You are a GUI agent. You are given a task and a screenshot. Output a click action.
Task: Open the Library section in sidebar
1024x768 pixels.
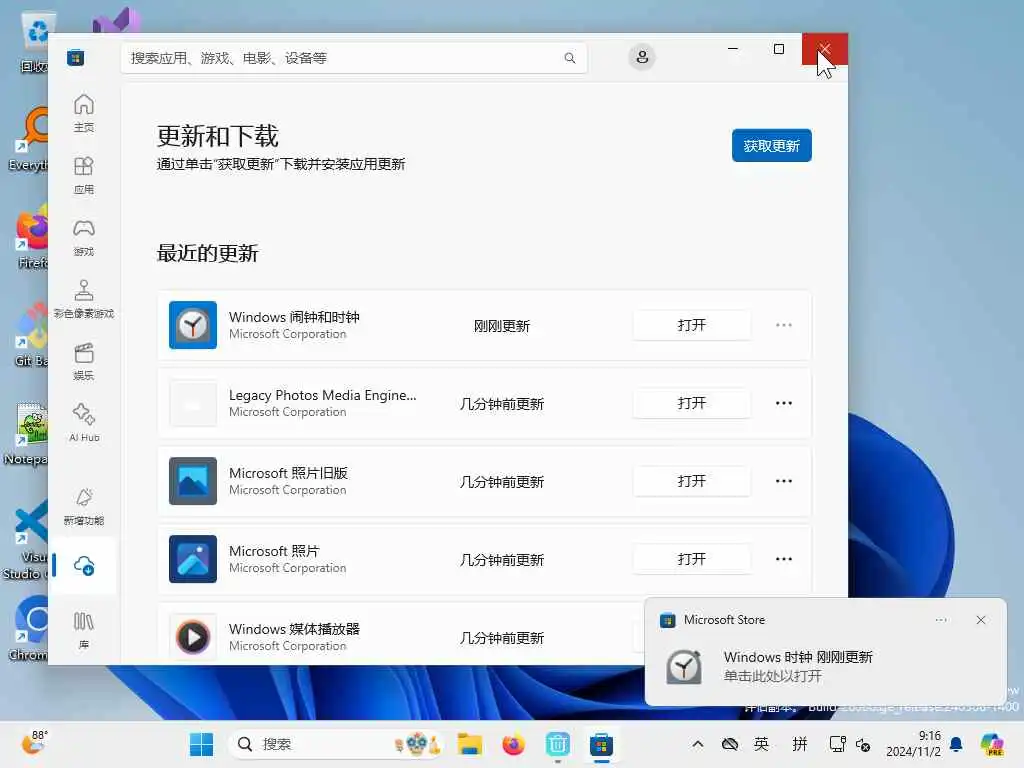click(x=84, y=630)
